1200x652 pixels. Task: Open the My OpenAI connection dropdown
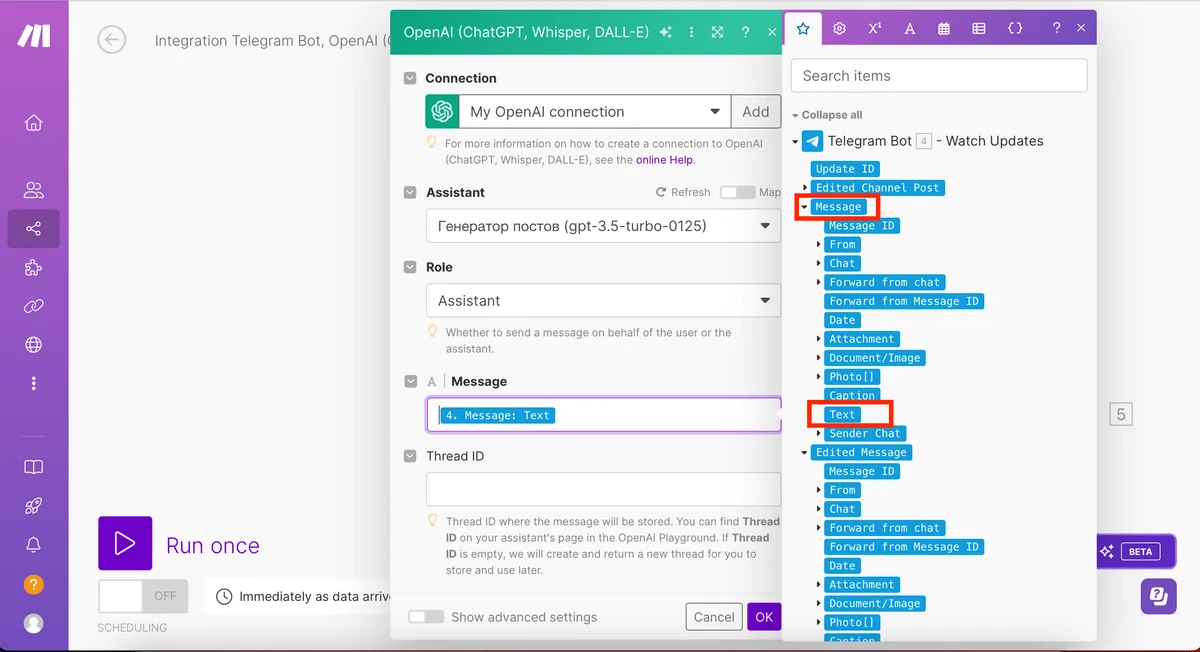tap(593, 112)
